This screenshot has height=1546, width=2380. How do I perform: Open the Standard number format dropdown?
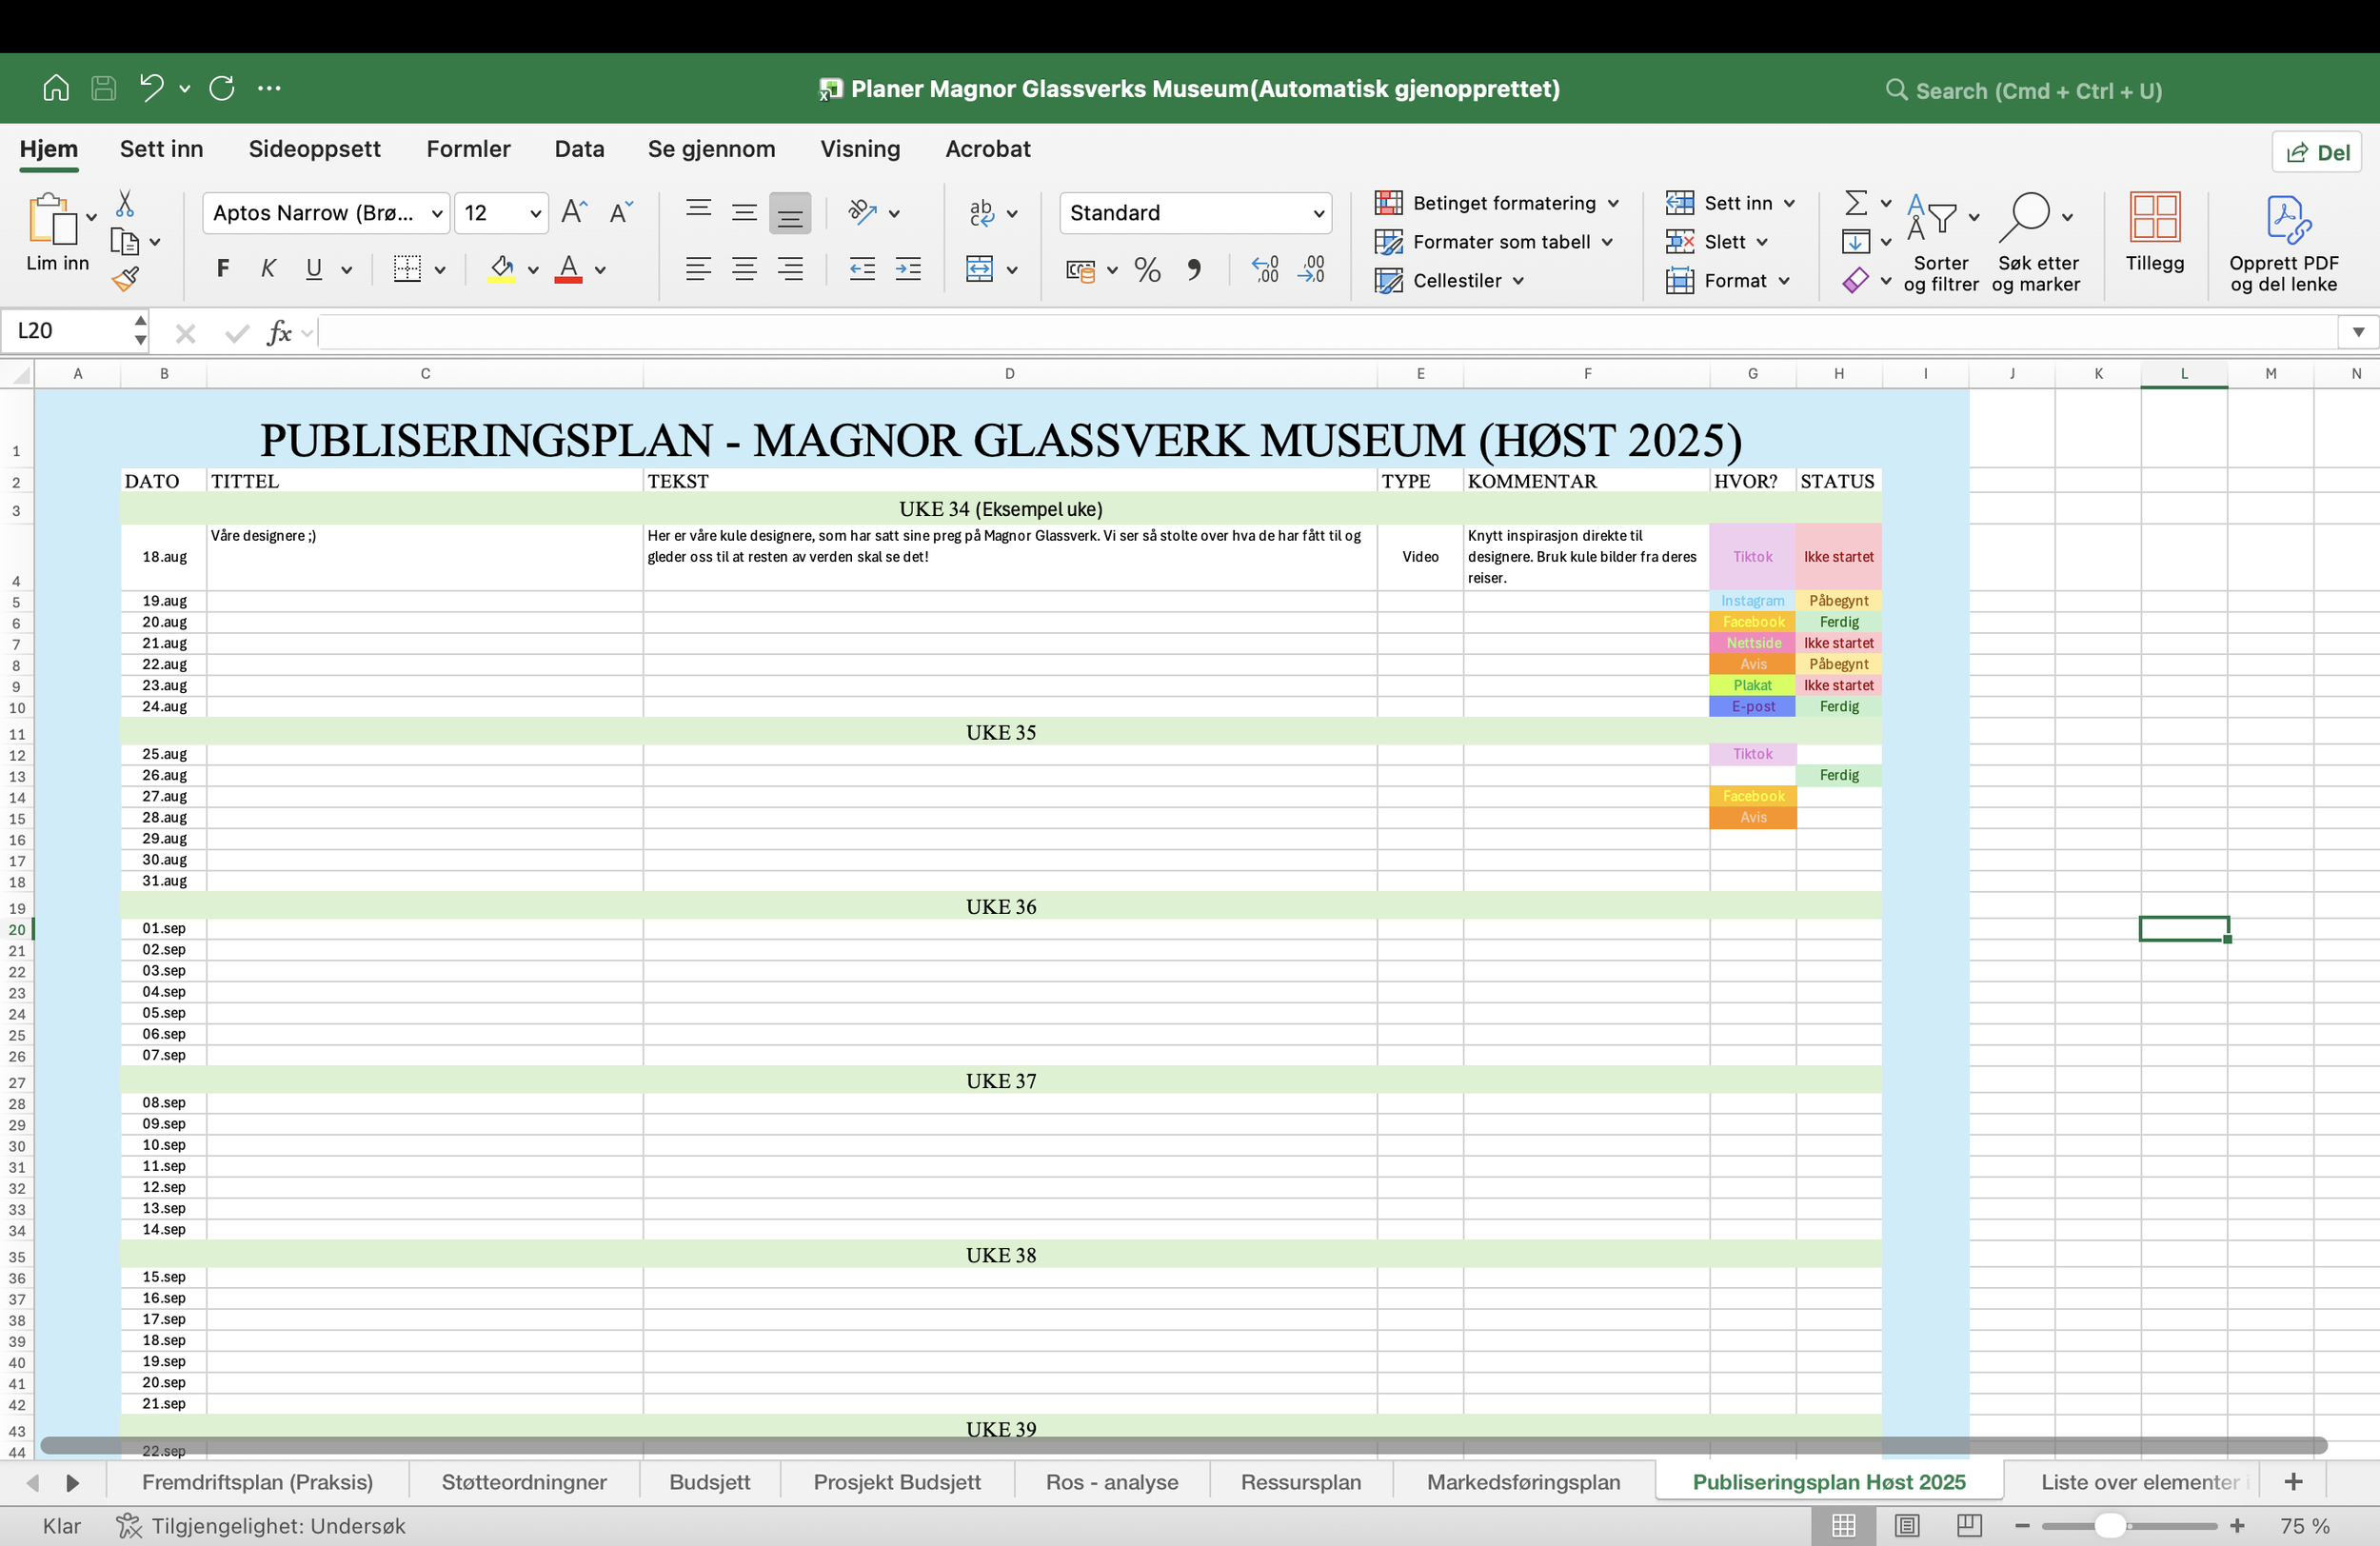click(1195, 213)
